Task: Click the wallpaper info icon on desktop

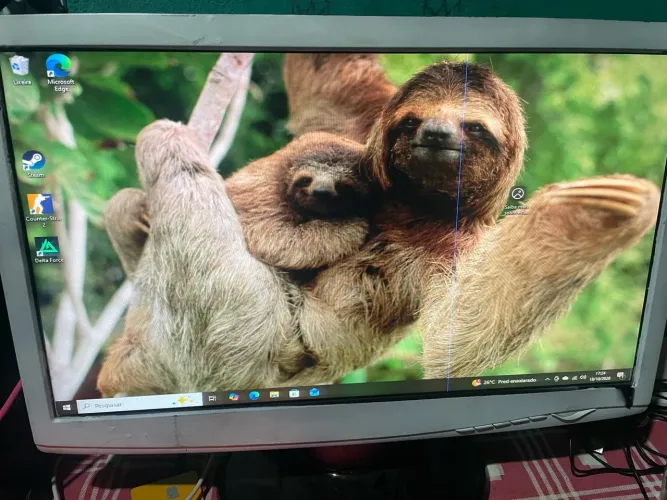Action: 517,200
